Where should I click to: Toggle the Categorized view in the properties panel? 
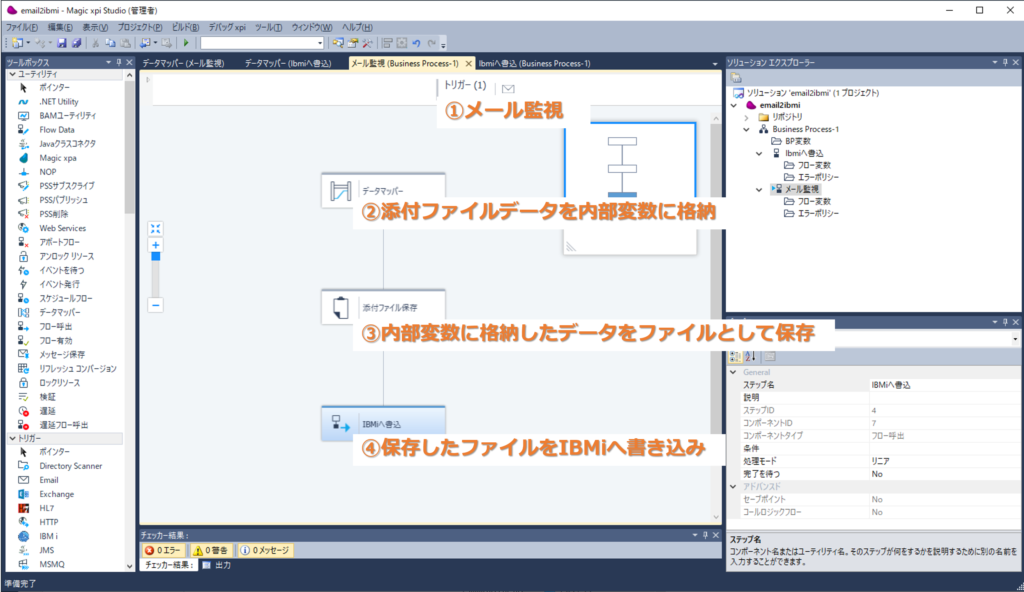[735, 356]
